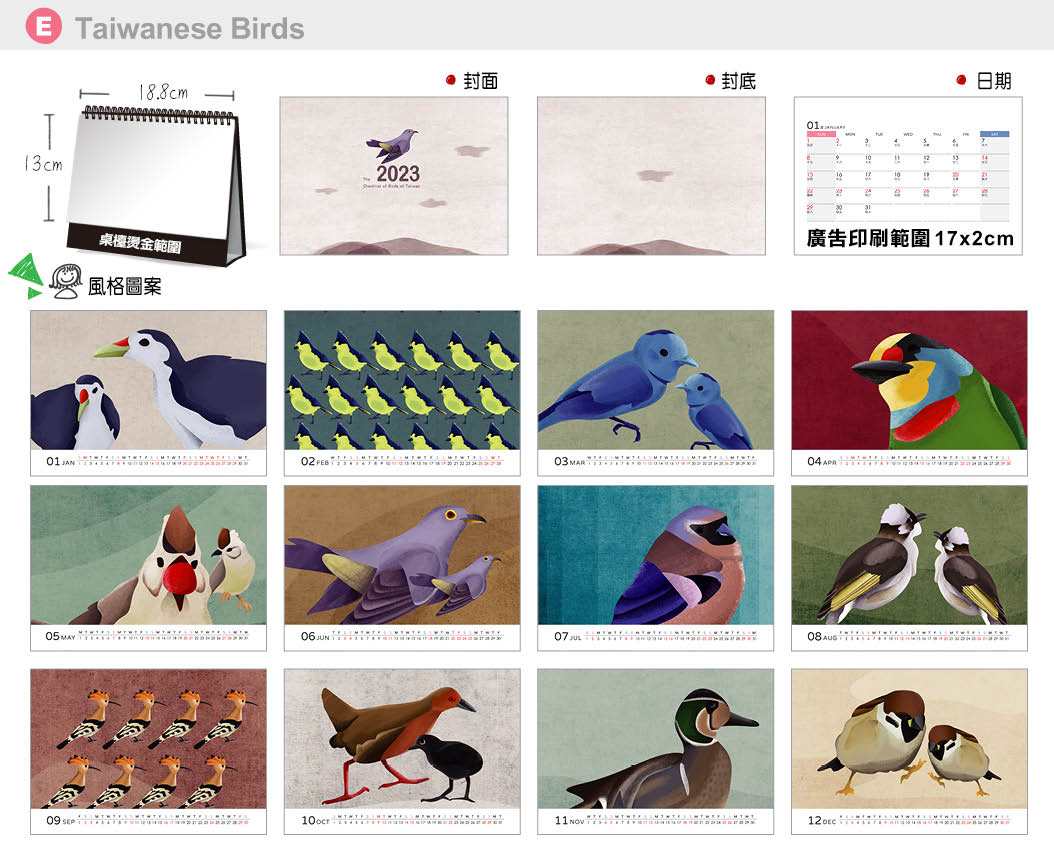The image size is (1054, 855).
Task: Click the red dot beside 封面
Action: [451, 80]
